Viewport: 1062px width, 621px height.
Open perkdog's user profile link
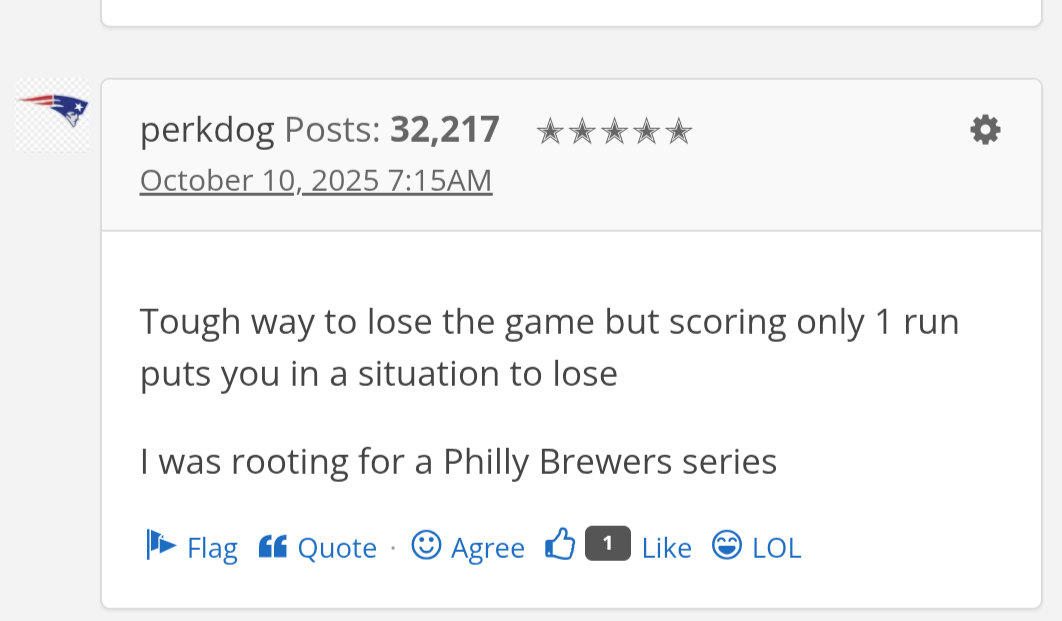(x=207, y=129)
